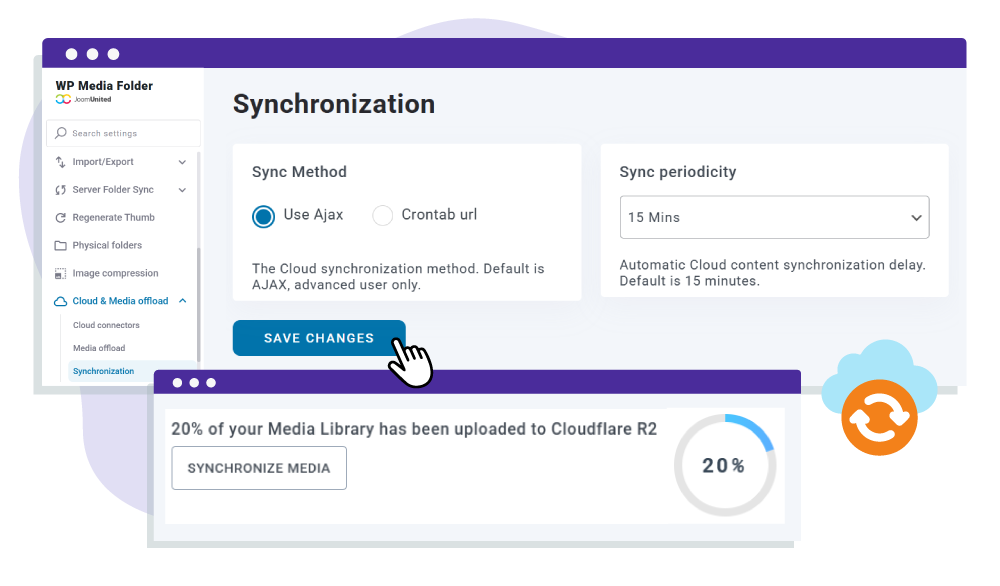Collapse the Cloud & Media offload section
Screen dimensions: 1000x586
(182, 300)
